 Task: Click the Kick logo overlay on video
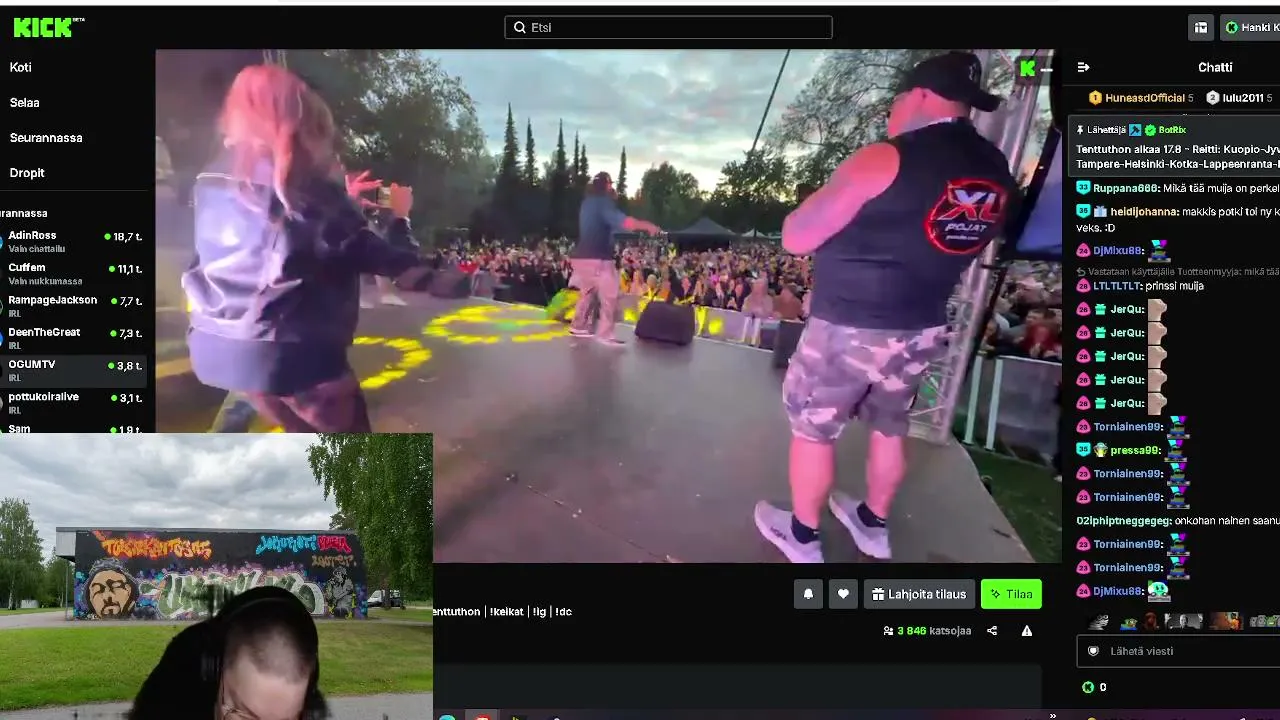pos(1027,68)
